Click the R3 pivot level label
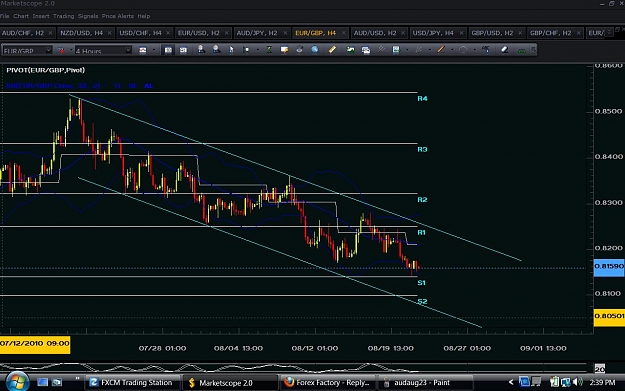Image resolution: width=625 pixels, height=391 pixels. pyautogui.click(x=422, y=149)
